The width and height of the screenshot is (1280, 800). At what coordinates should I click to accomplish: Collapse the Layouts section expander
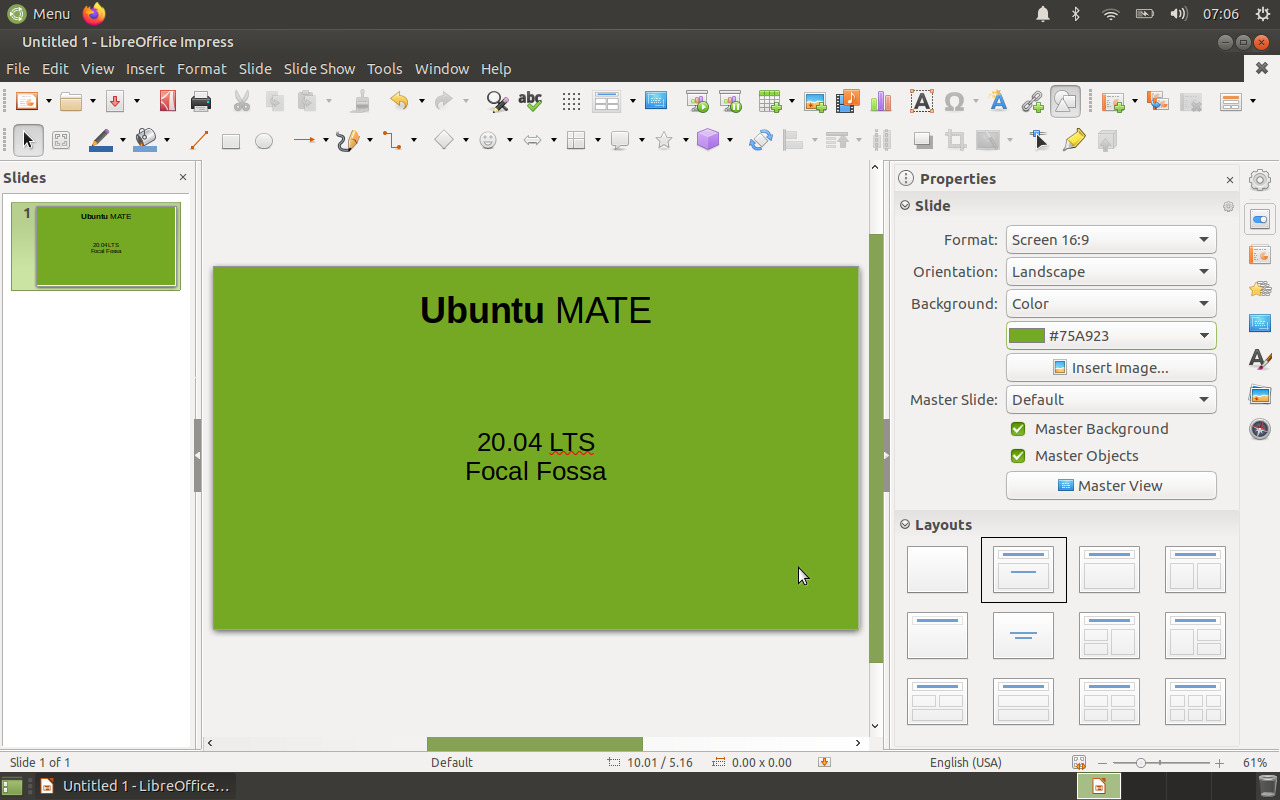[905, 525]
